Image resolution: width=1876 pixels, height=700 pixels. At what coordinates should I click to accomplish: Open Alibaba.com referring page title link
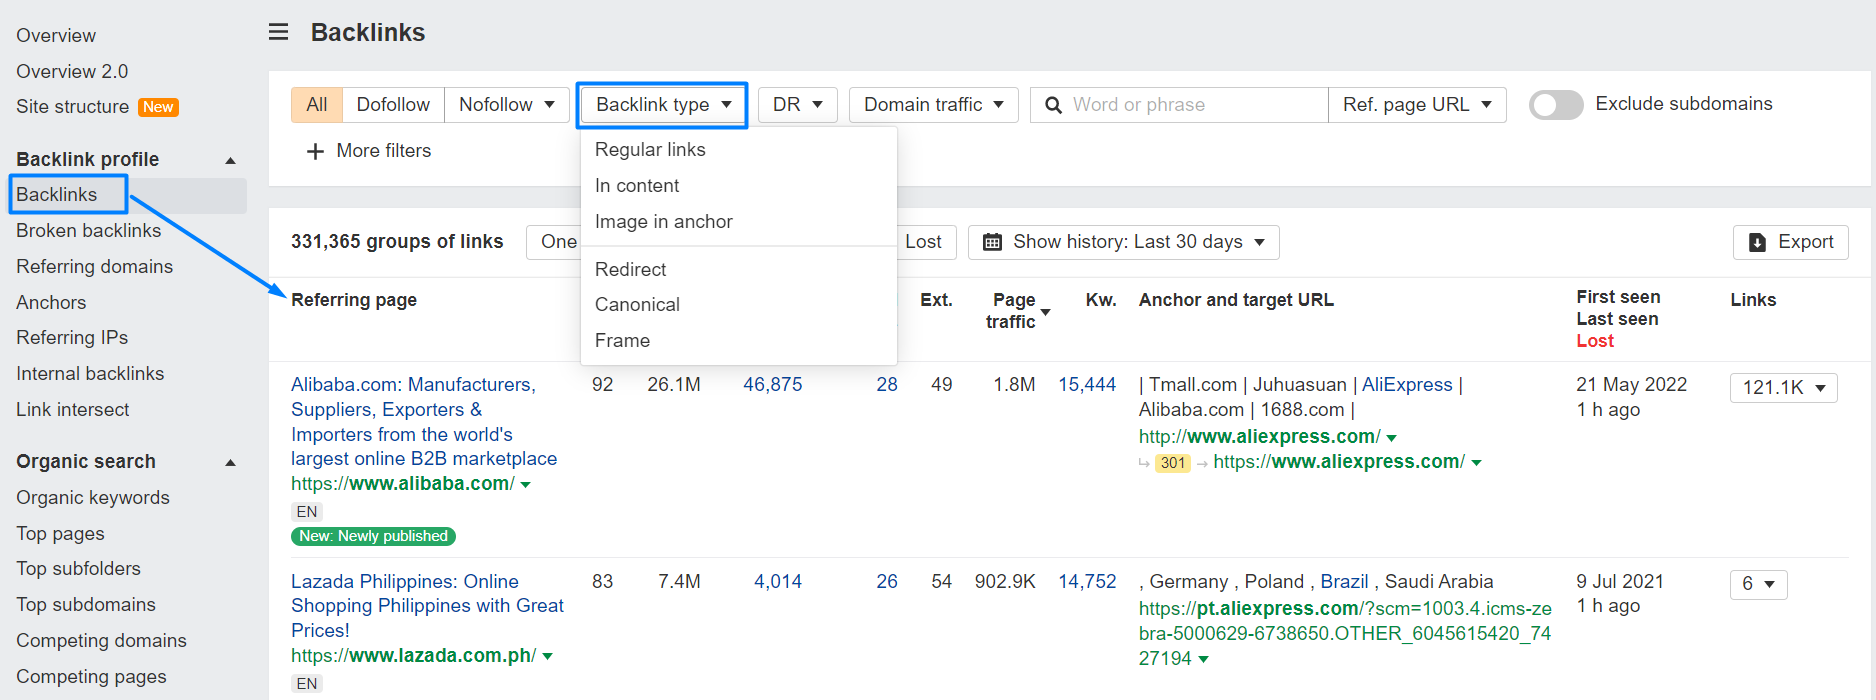pyautogui.click(x=424, y=422)
